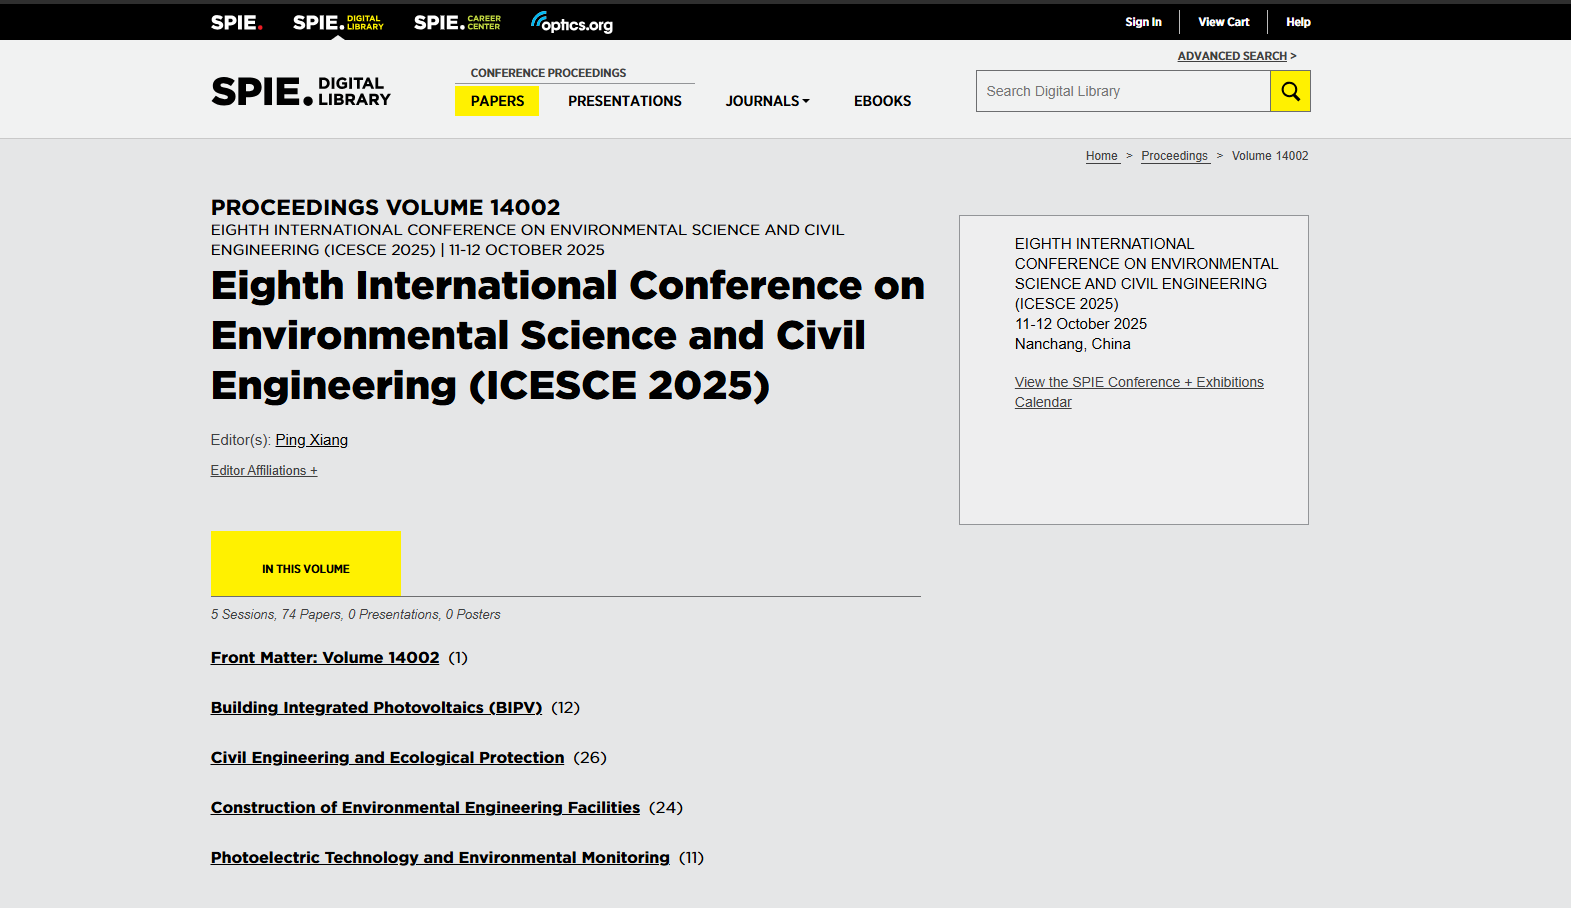Click Sign In link
This screenshot has width=1571, height=908.
click(1143, 22)
